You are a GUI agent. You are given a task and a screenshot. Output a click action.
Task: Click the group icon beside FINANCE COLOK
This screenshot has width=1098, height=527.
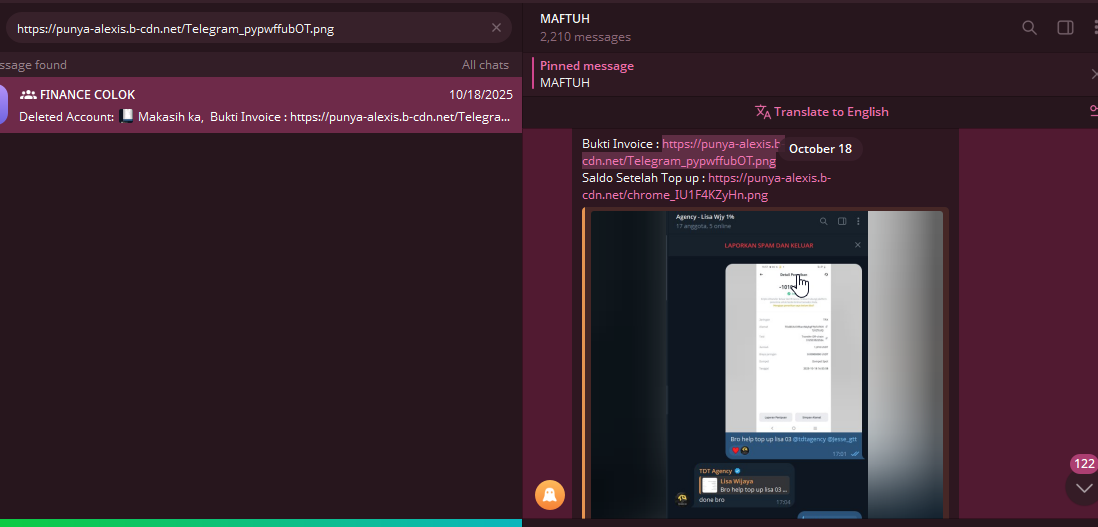tap(28, 94)
